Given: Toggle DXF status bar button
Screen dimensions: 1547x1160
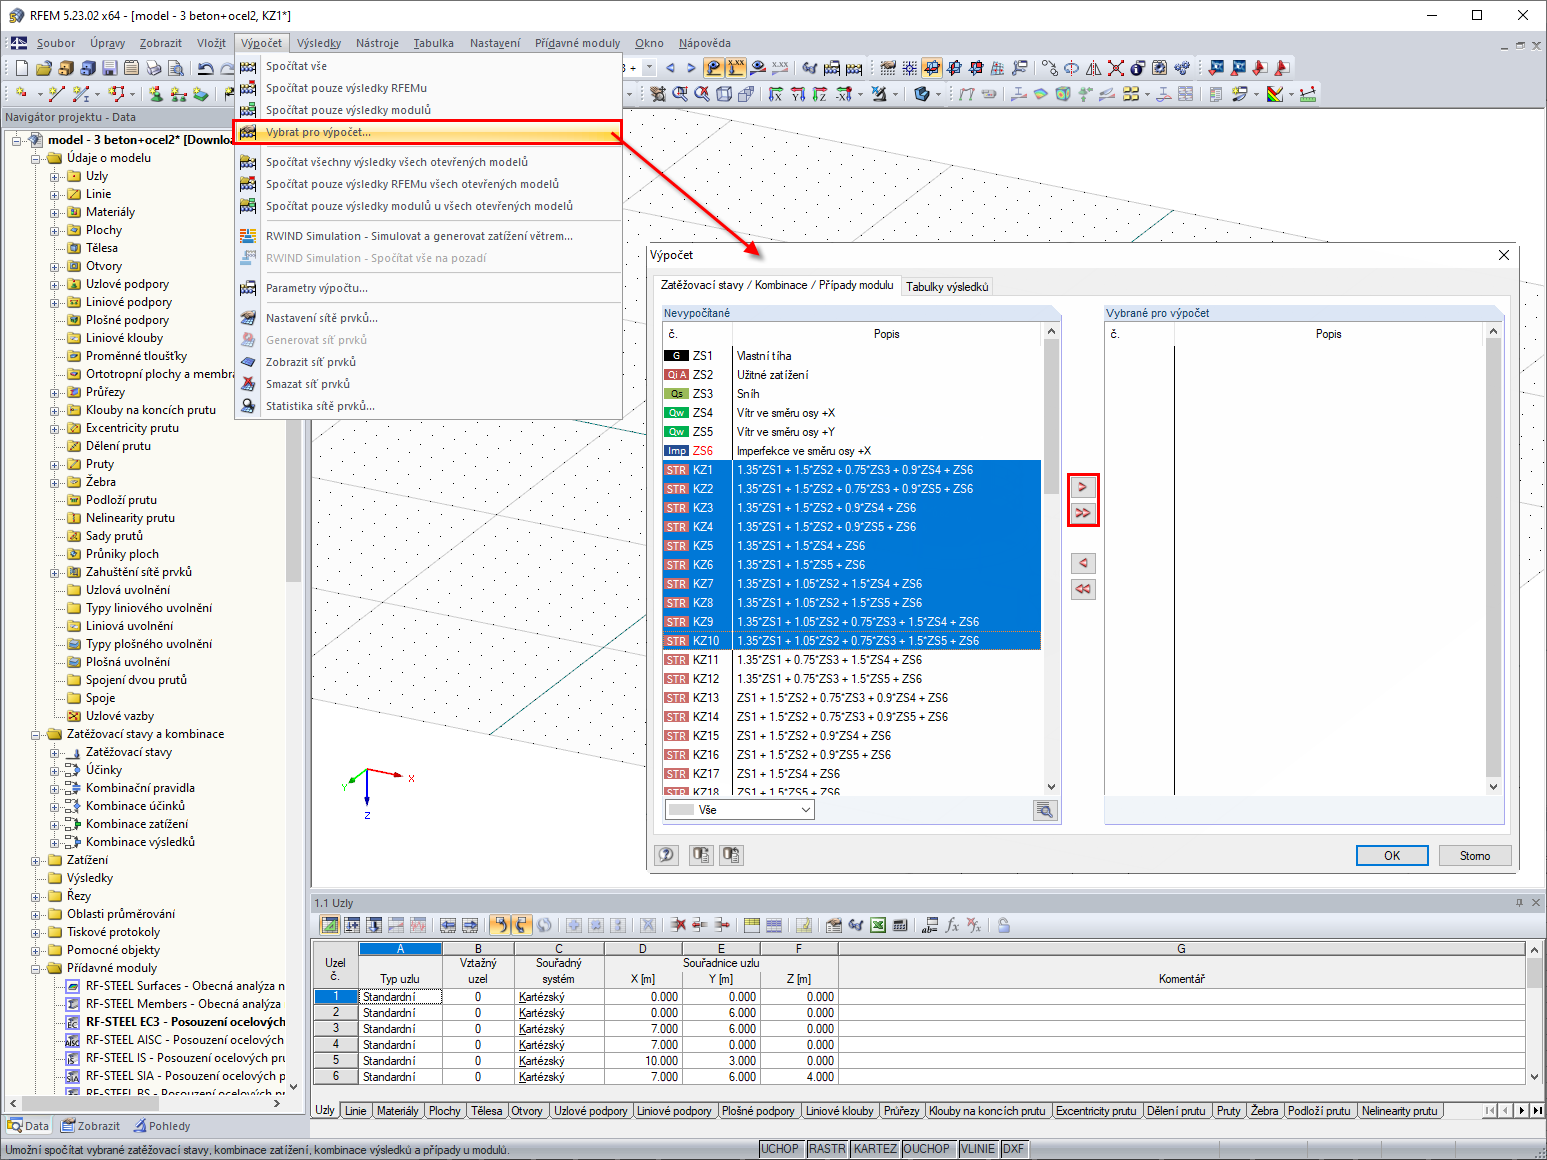Looking at the screenshot, I should click(1014, 1149).
